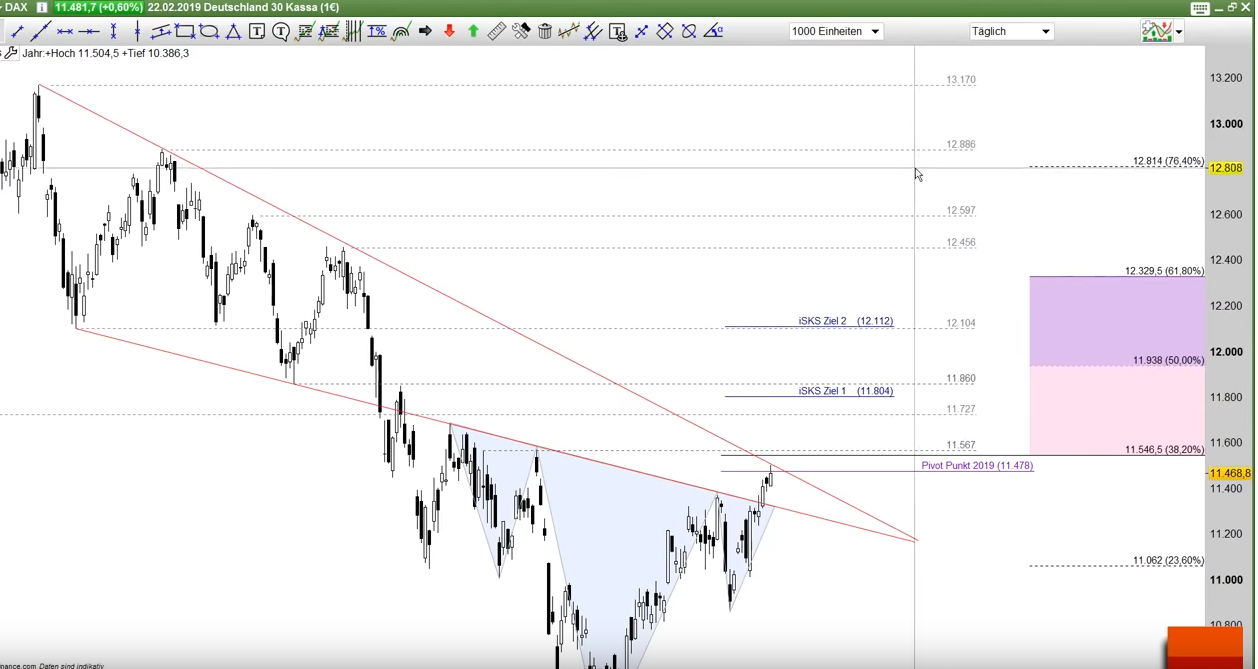
Task: Select the callout speech-bubble tool
Action: pos(281,31)
